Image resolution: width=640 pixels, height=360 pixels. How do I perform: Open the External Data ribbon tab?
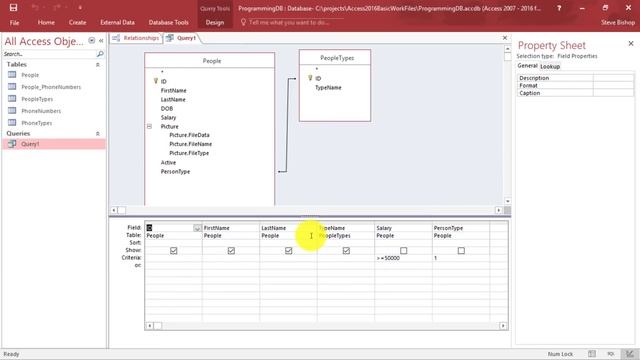point(118,22)
